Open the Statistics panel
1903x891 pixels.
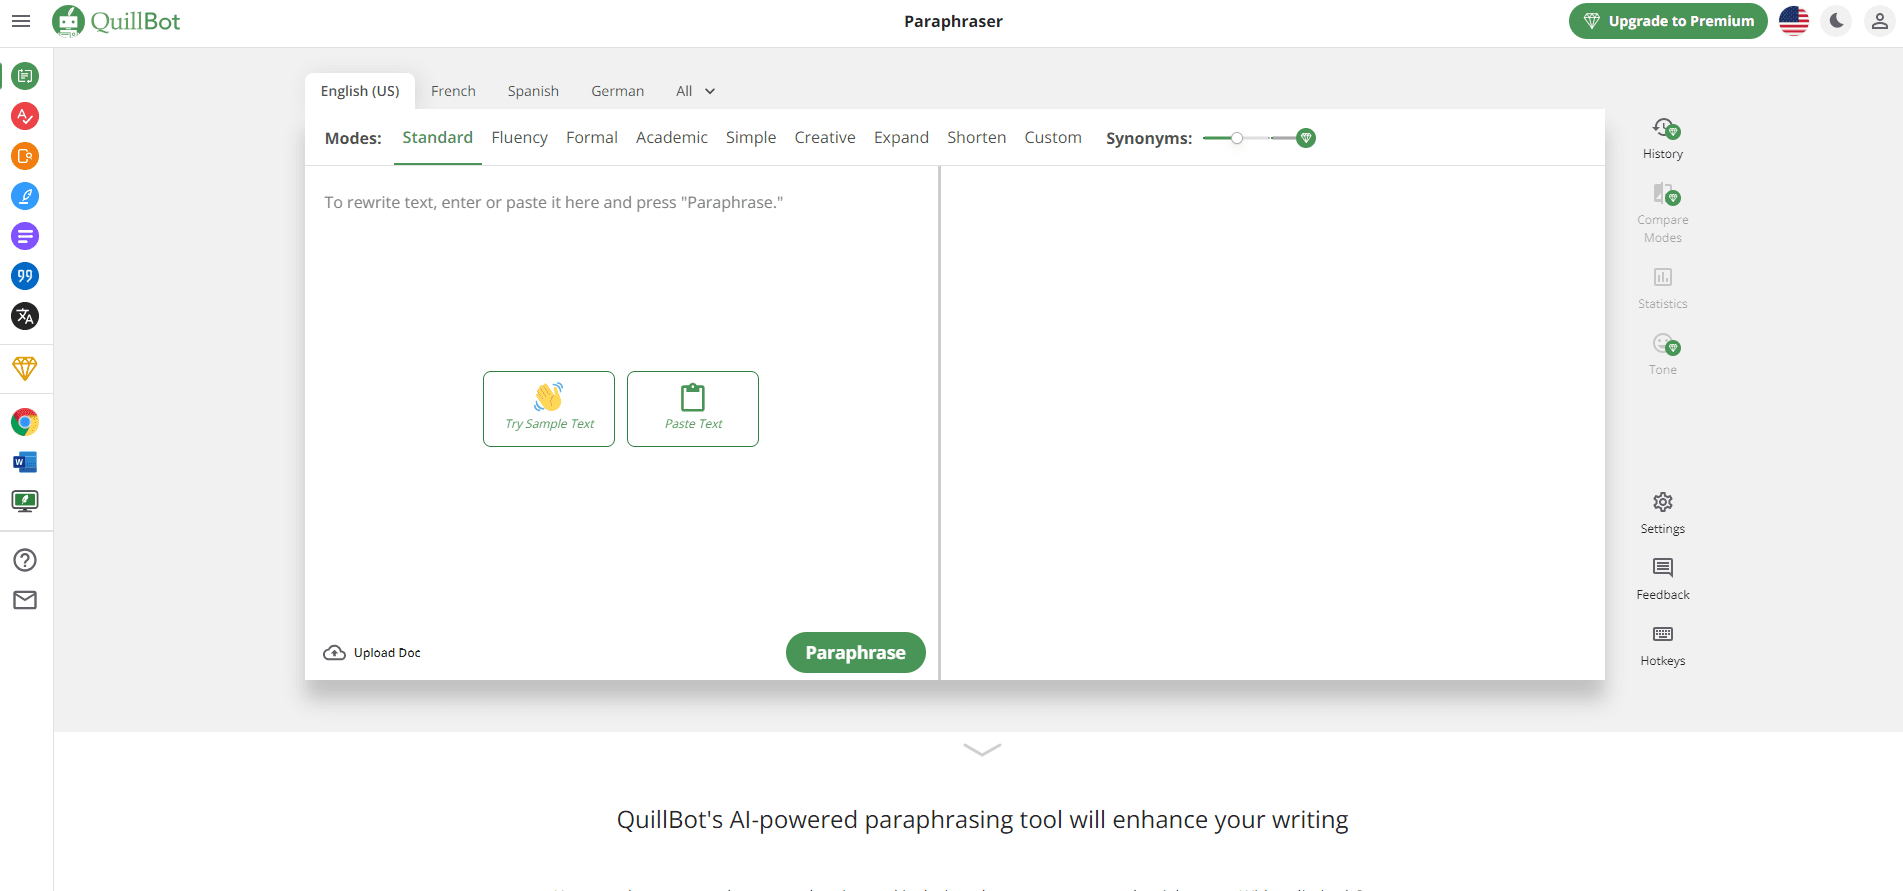(x=1663, y=288)
